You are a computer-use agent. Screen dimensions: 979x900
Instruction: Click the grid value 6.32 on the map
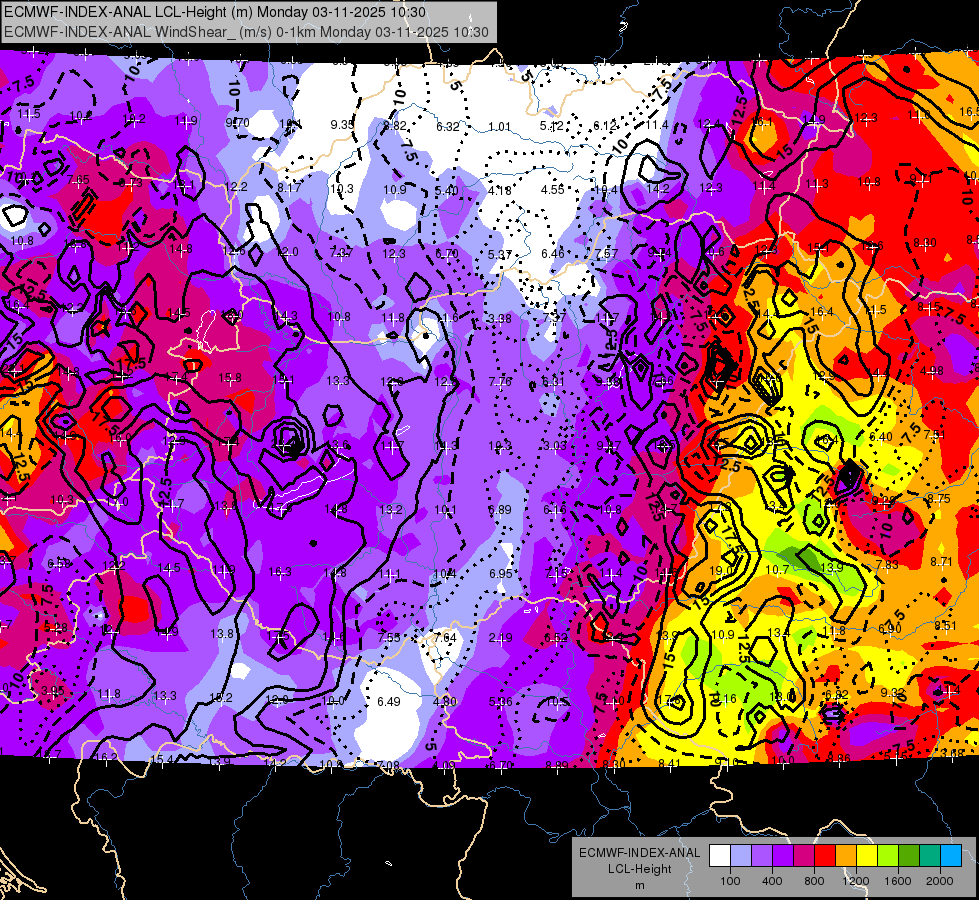click(448, 127)
